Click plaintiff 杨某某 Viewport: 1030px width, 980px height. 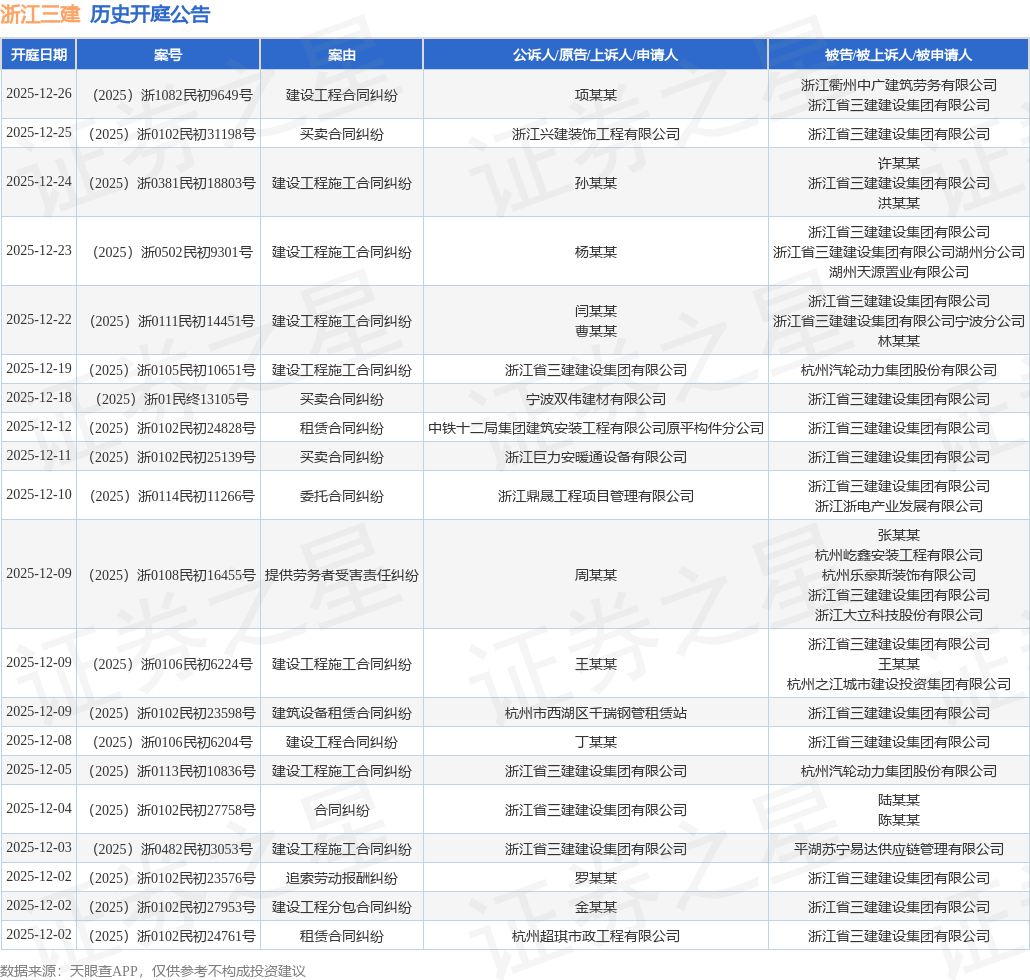[x=596, y=252]
